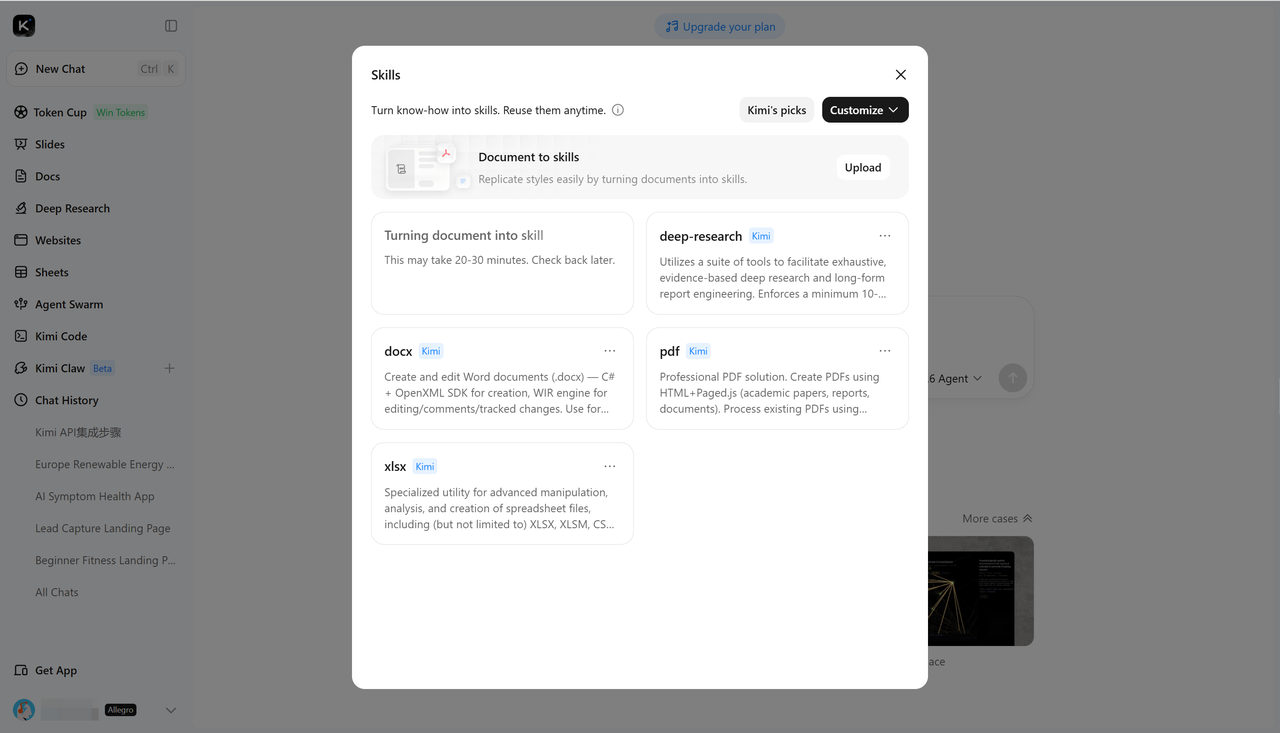Open the pdf skill card
The width and height of the screenshot is (1280, 733).
tap(777, 378)
